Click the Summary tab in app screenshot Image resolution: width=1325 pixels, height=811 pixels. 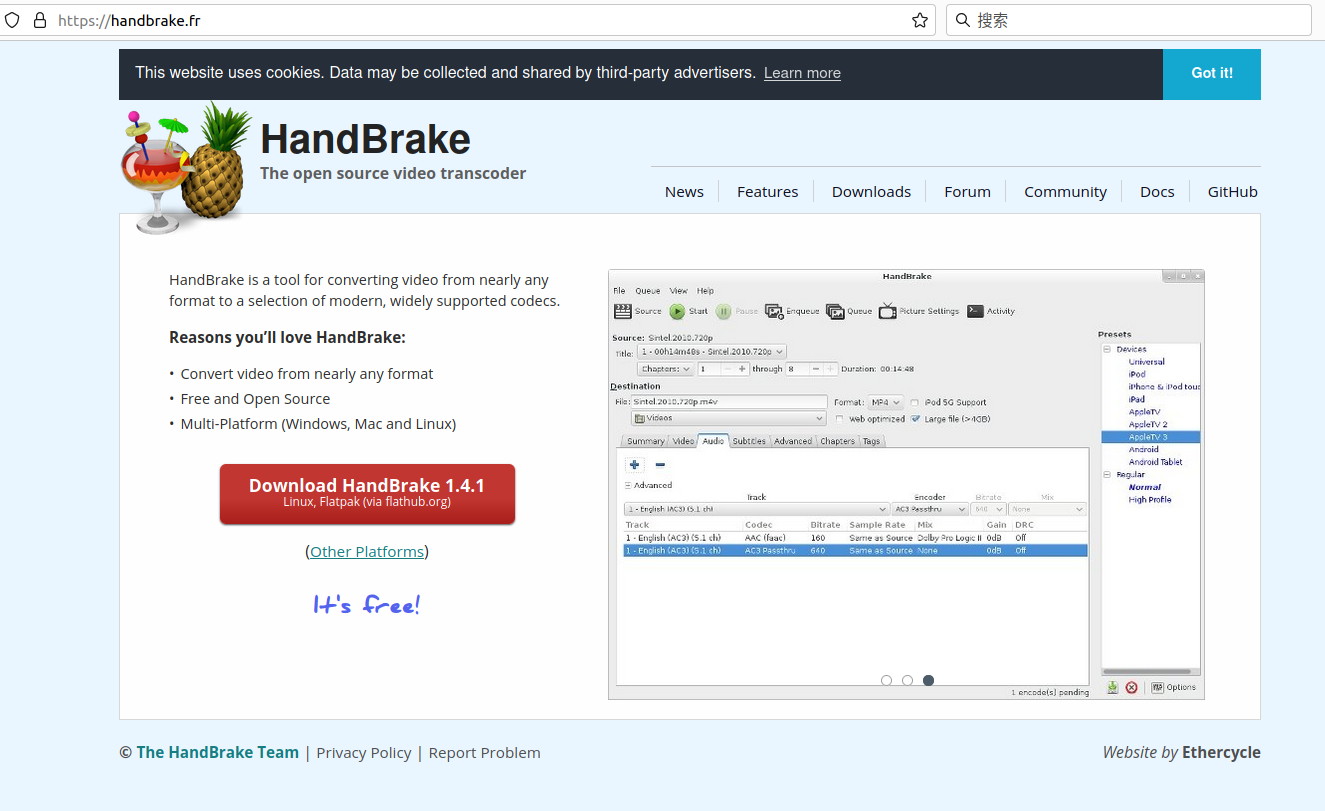coord(645,441)
